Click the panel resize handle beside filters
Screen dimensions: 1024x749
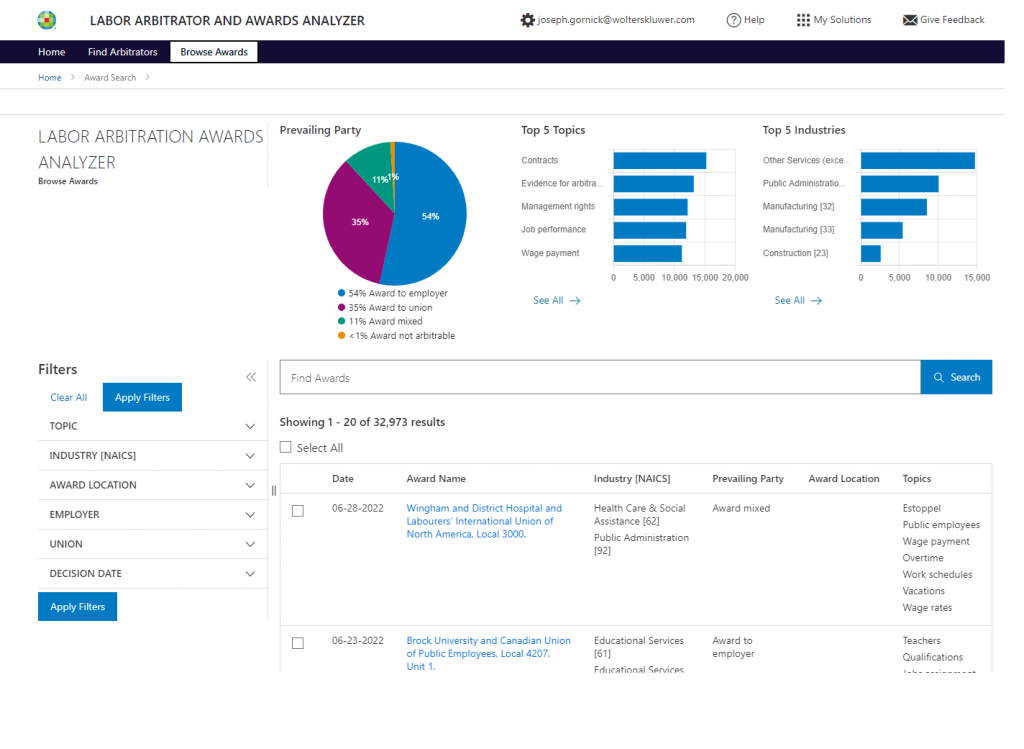click(274, 490)
